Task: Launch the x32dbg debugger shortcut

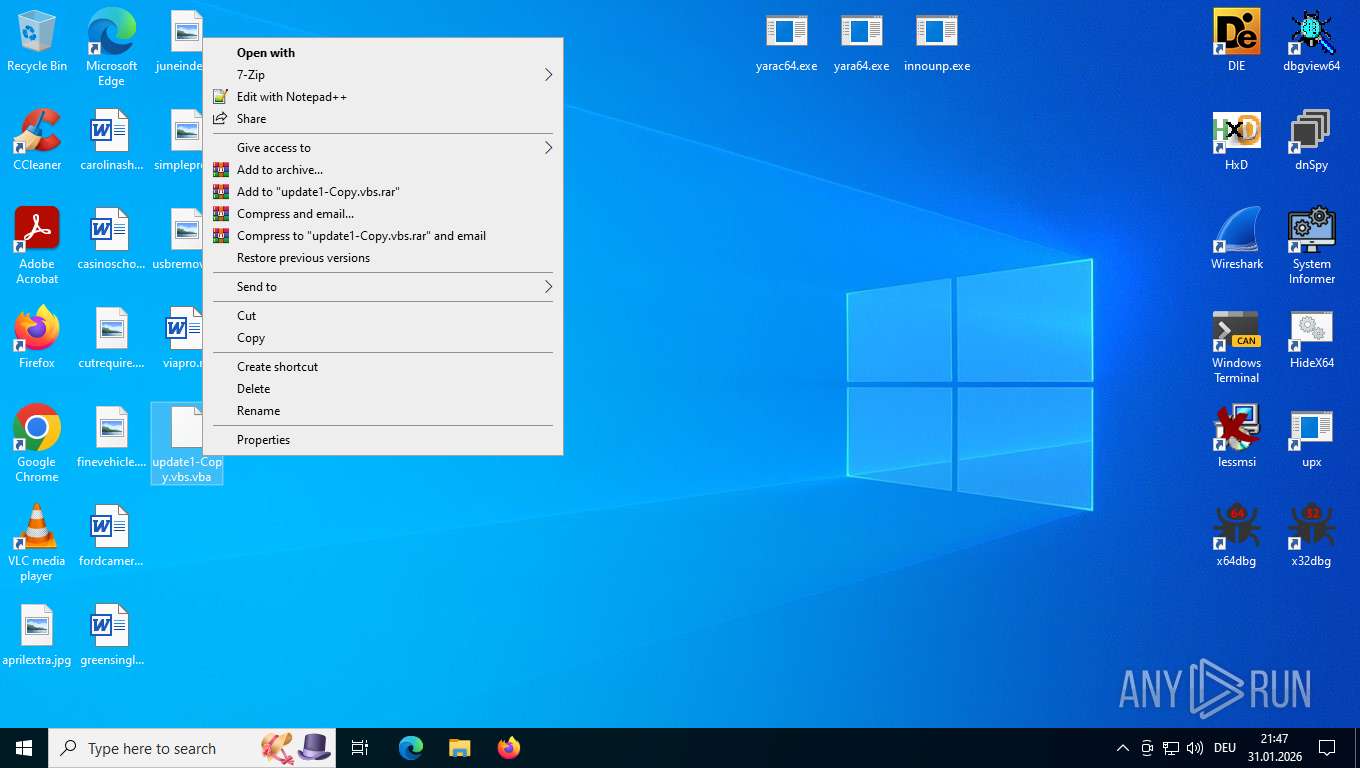Action: (x=1312, y=536)
